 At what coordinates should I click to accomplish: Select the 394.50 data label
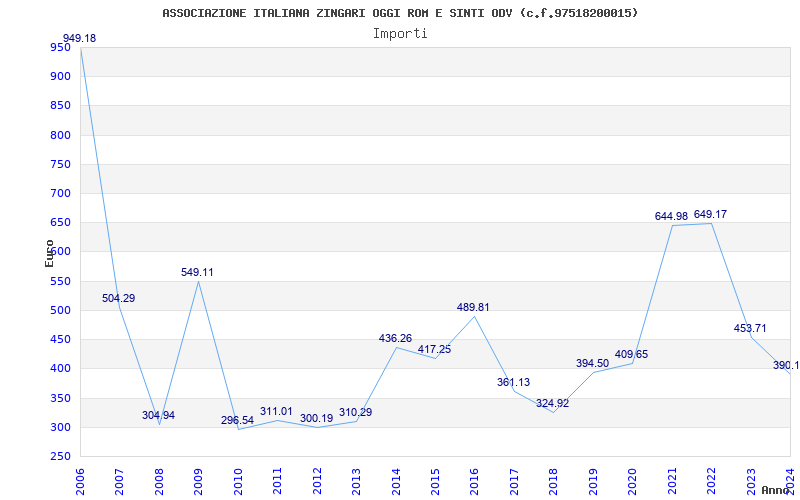(x=592, y=363)
